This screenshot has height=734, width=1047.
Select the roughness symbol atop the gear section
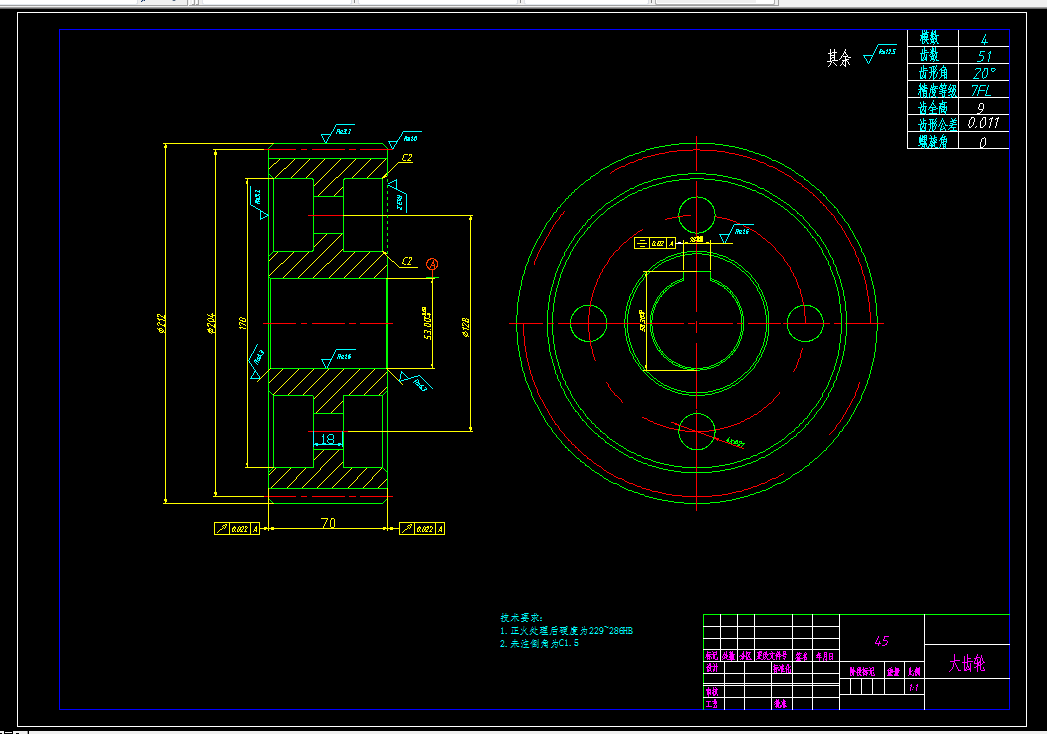click(x=337, y=133)
